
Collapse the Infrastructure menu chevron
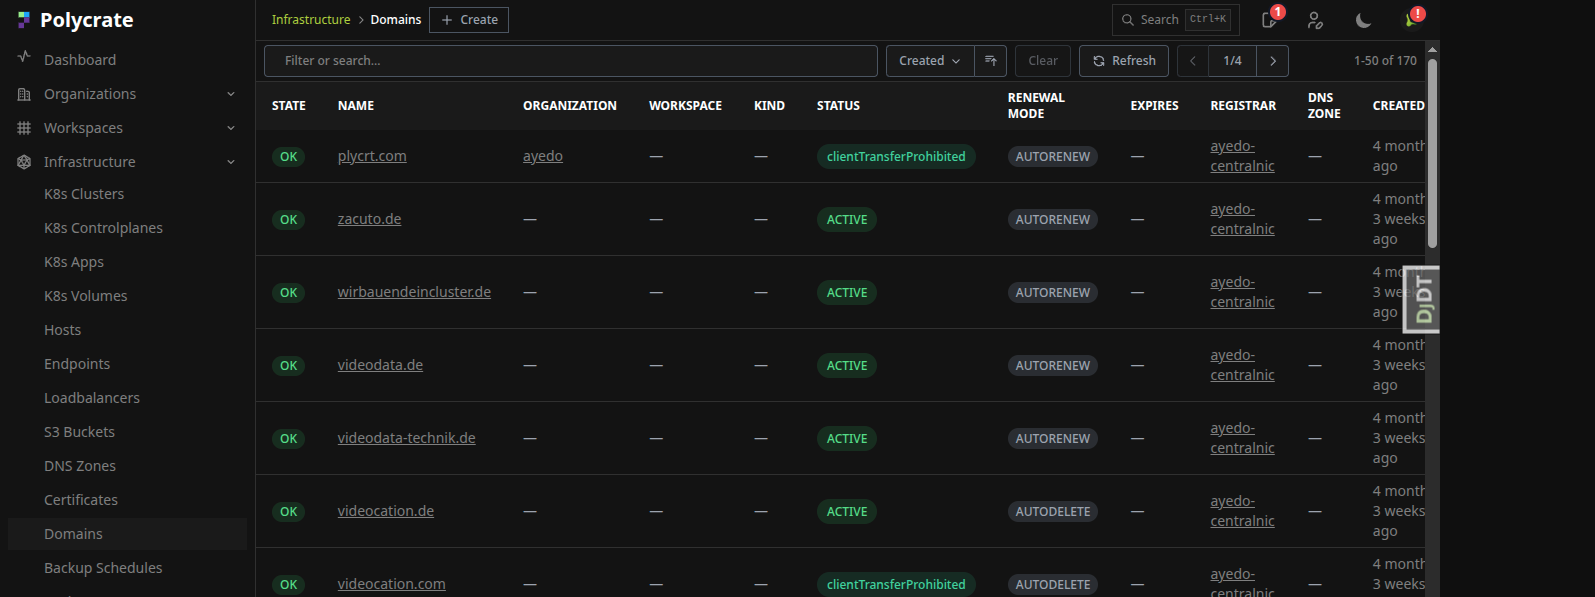231,162
